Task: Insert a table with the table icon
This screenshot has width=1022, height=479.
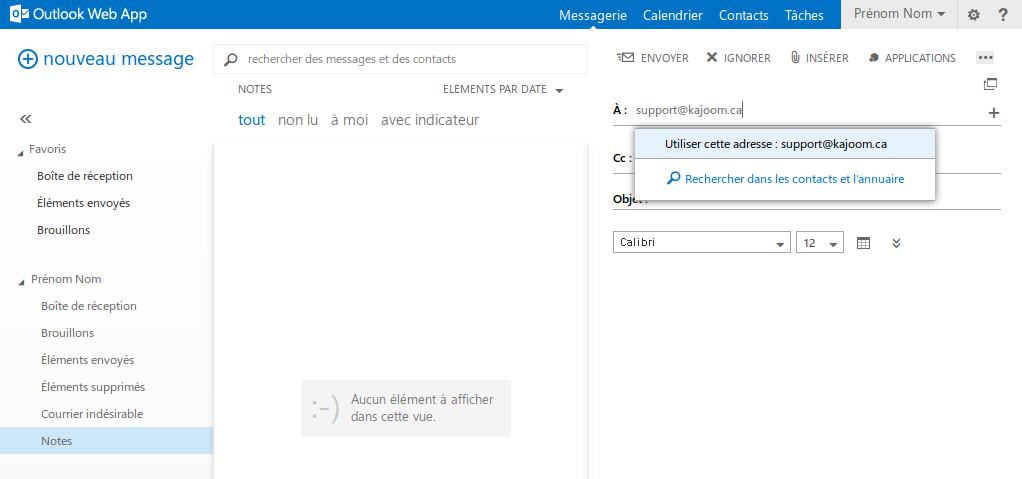Action: [x=863, y=243]
